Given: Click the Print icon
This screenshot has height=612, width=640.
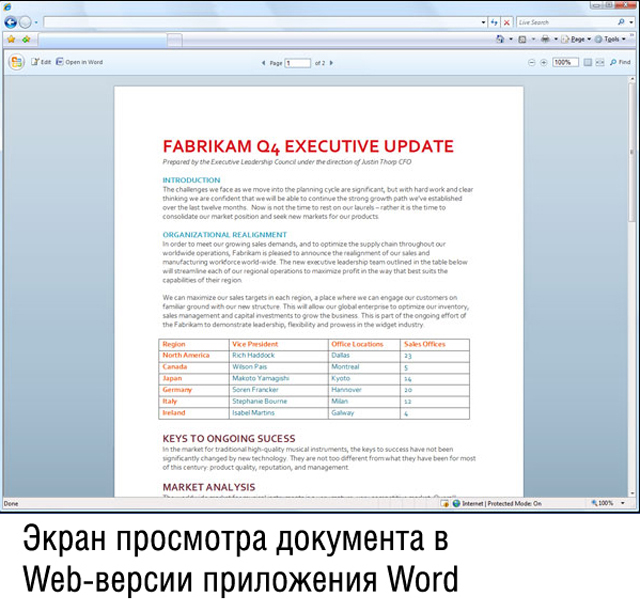Looking at the screenshot, I should coord(545,39).
